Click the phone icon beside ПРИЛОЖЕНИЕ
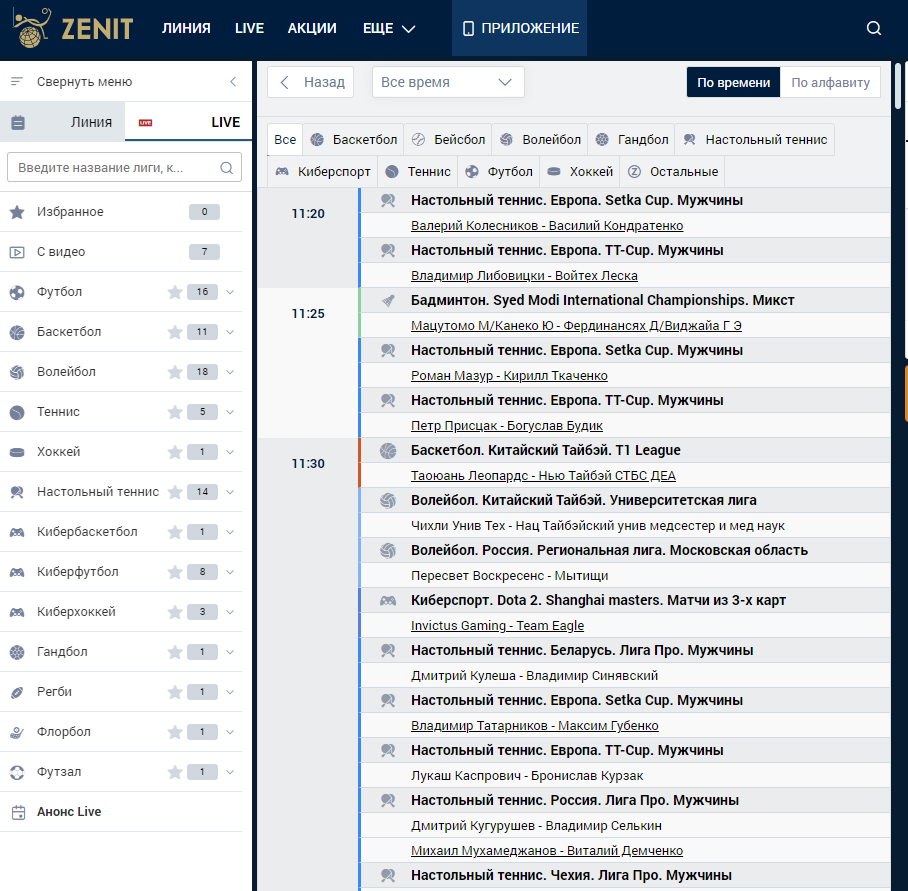Screen dimensions: 908x891 468,28
